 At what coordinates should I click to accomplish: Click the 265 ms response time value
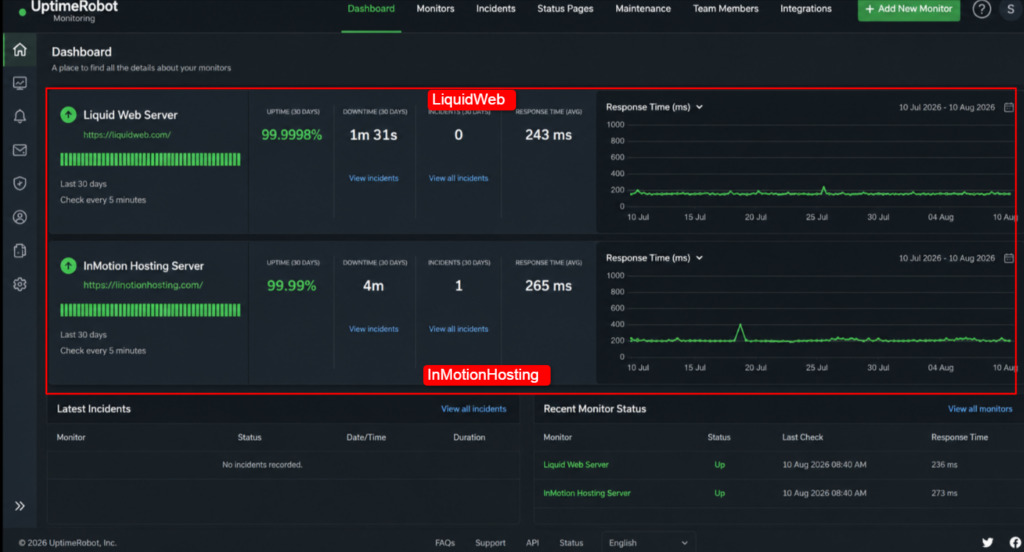[x=549, y=286]
